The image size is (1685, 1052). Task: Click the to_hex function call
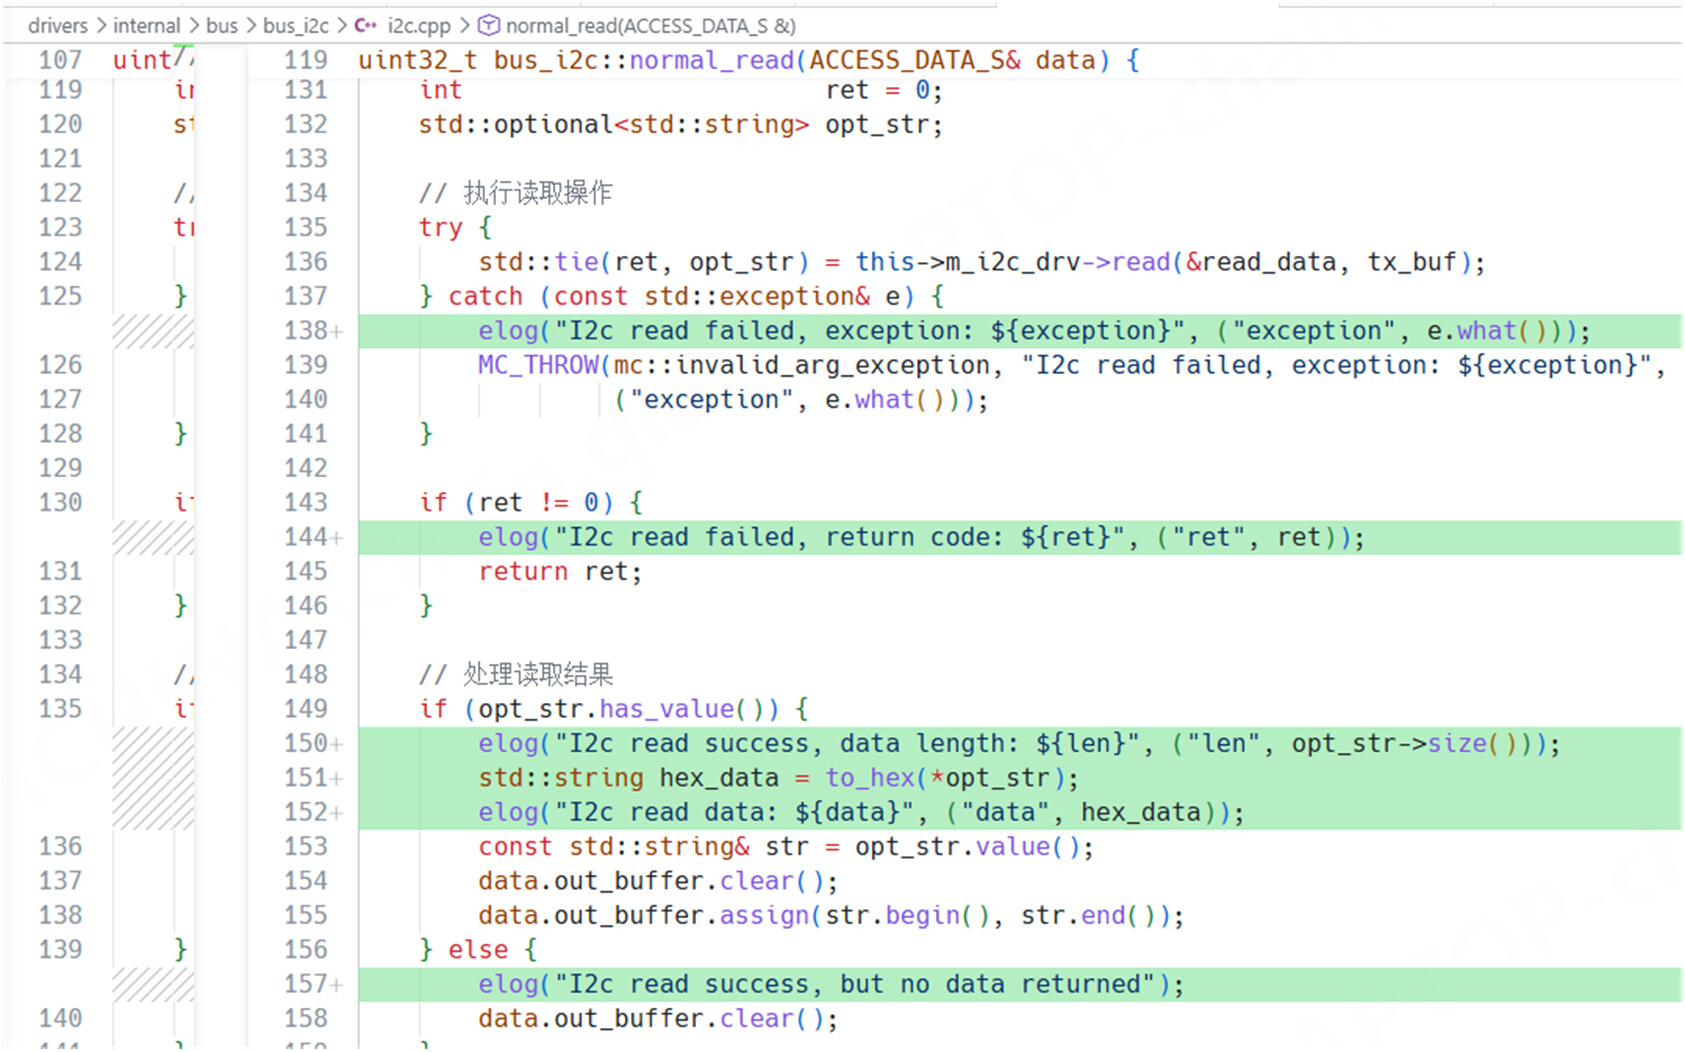pyautogui.click(x=868, y=778)
